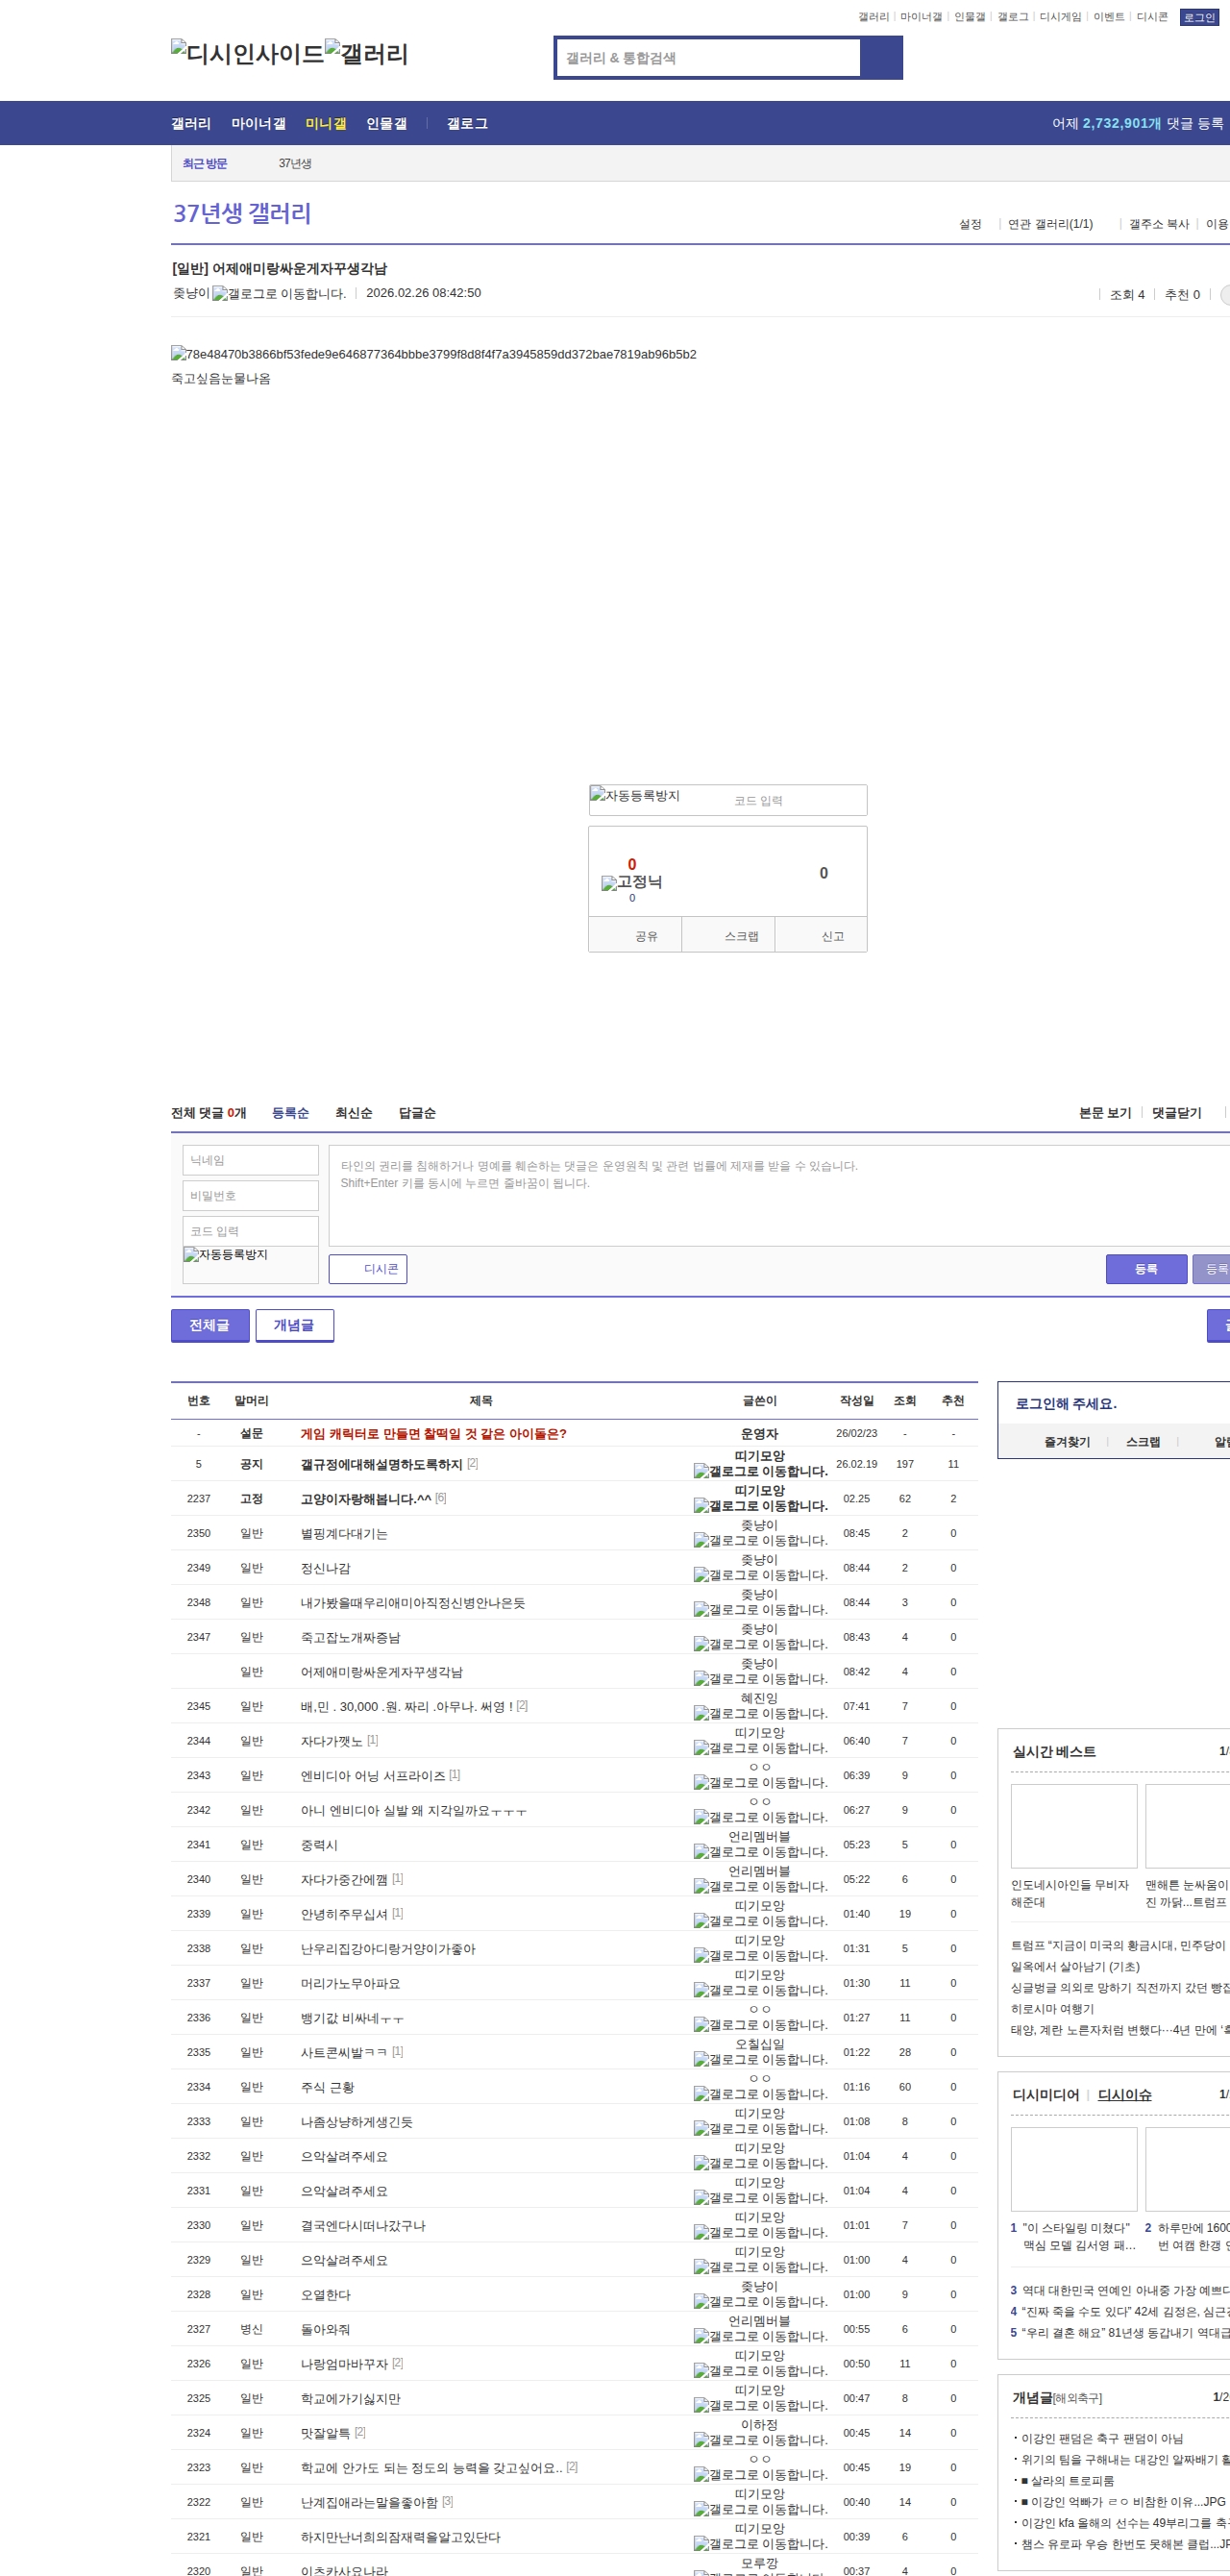Click the 디시인사이드 logo in the header
The height and width of the screenshot is (2576, 1230).
click(x=247, y=54)
